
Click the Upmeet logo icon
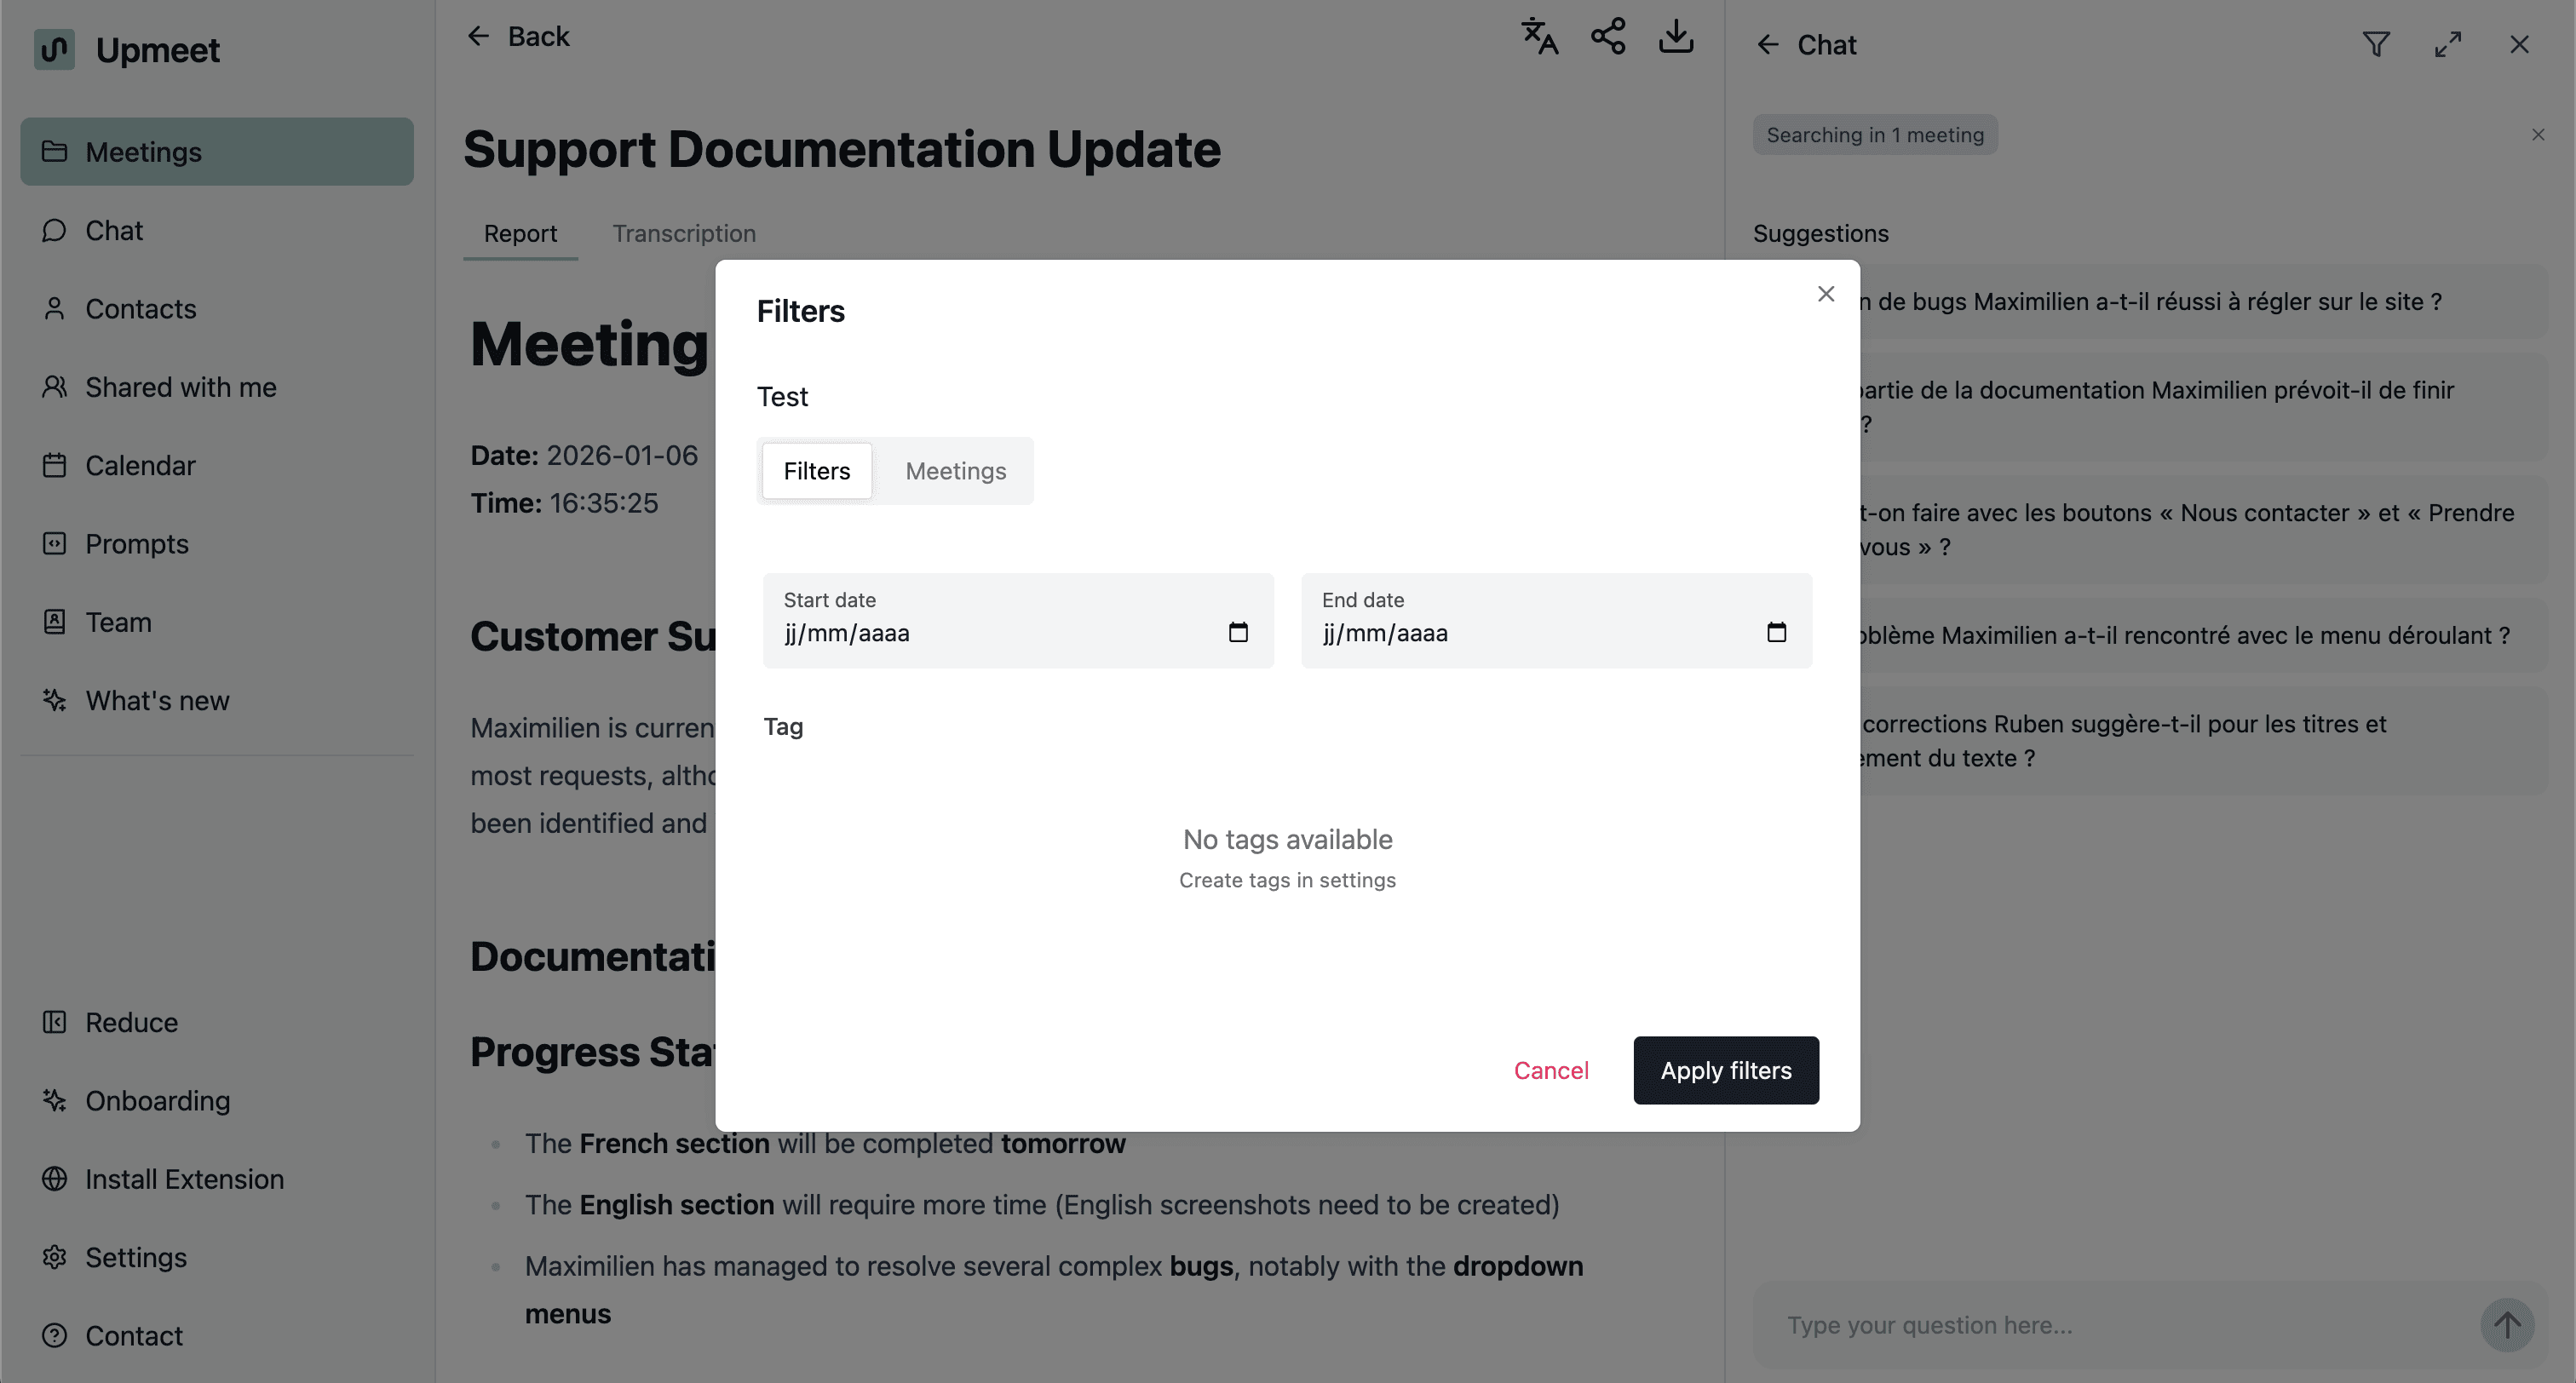pos(54,49)
